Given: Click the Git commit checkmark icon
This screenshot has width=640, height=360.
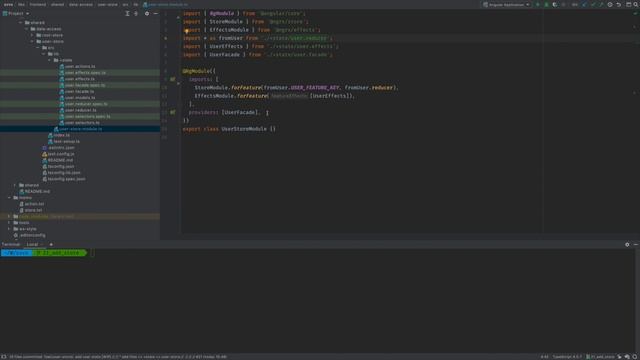Looking at the screenshot, I should (x=593, y=4).
